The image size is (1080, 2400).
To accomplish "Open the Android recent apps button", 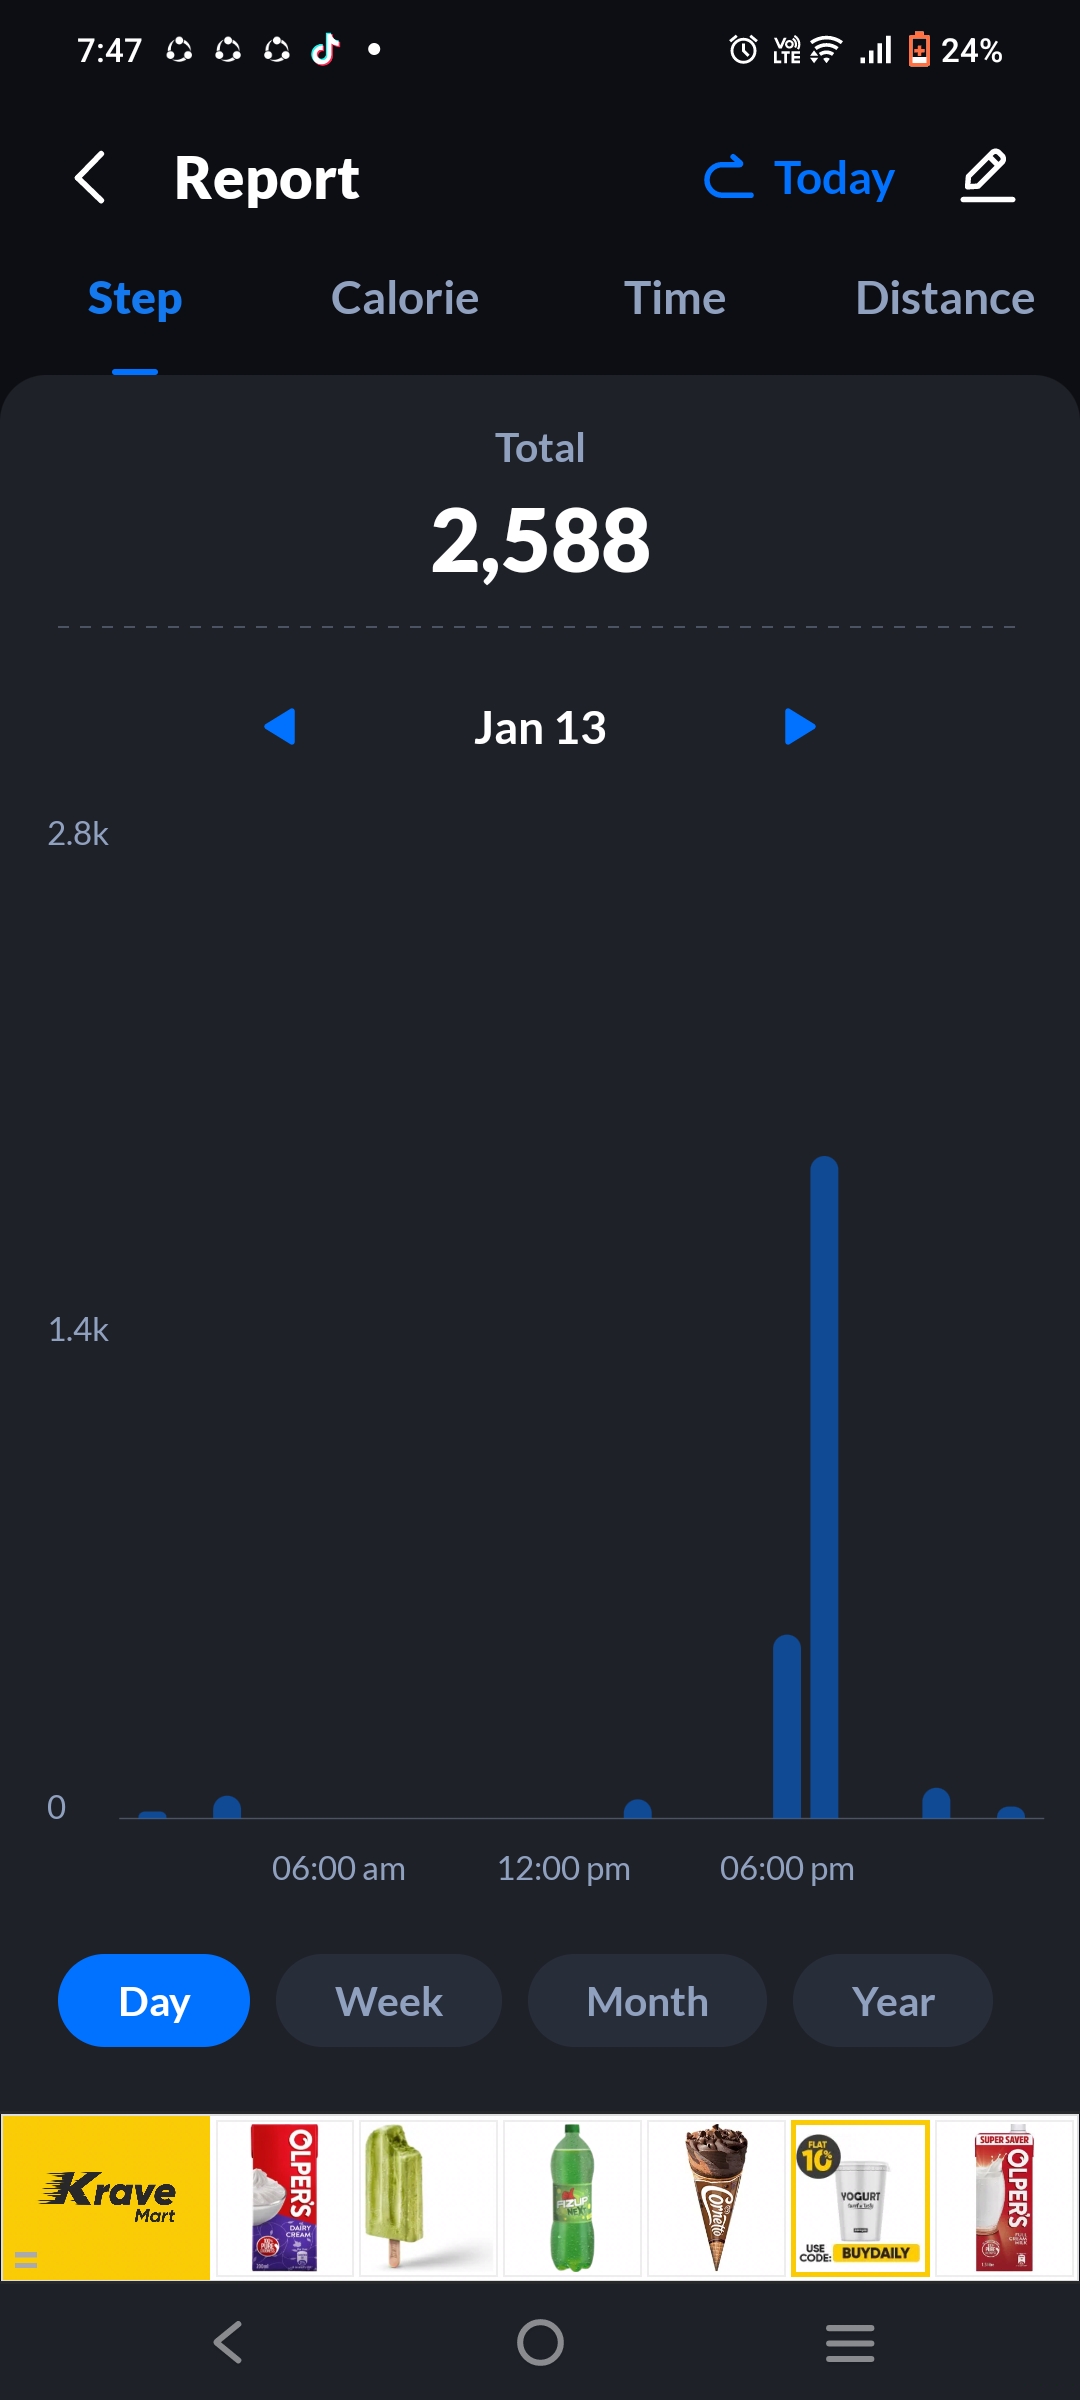I will coord(850,2342).
